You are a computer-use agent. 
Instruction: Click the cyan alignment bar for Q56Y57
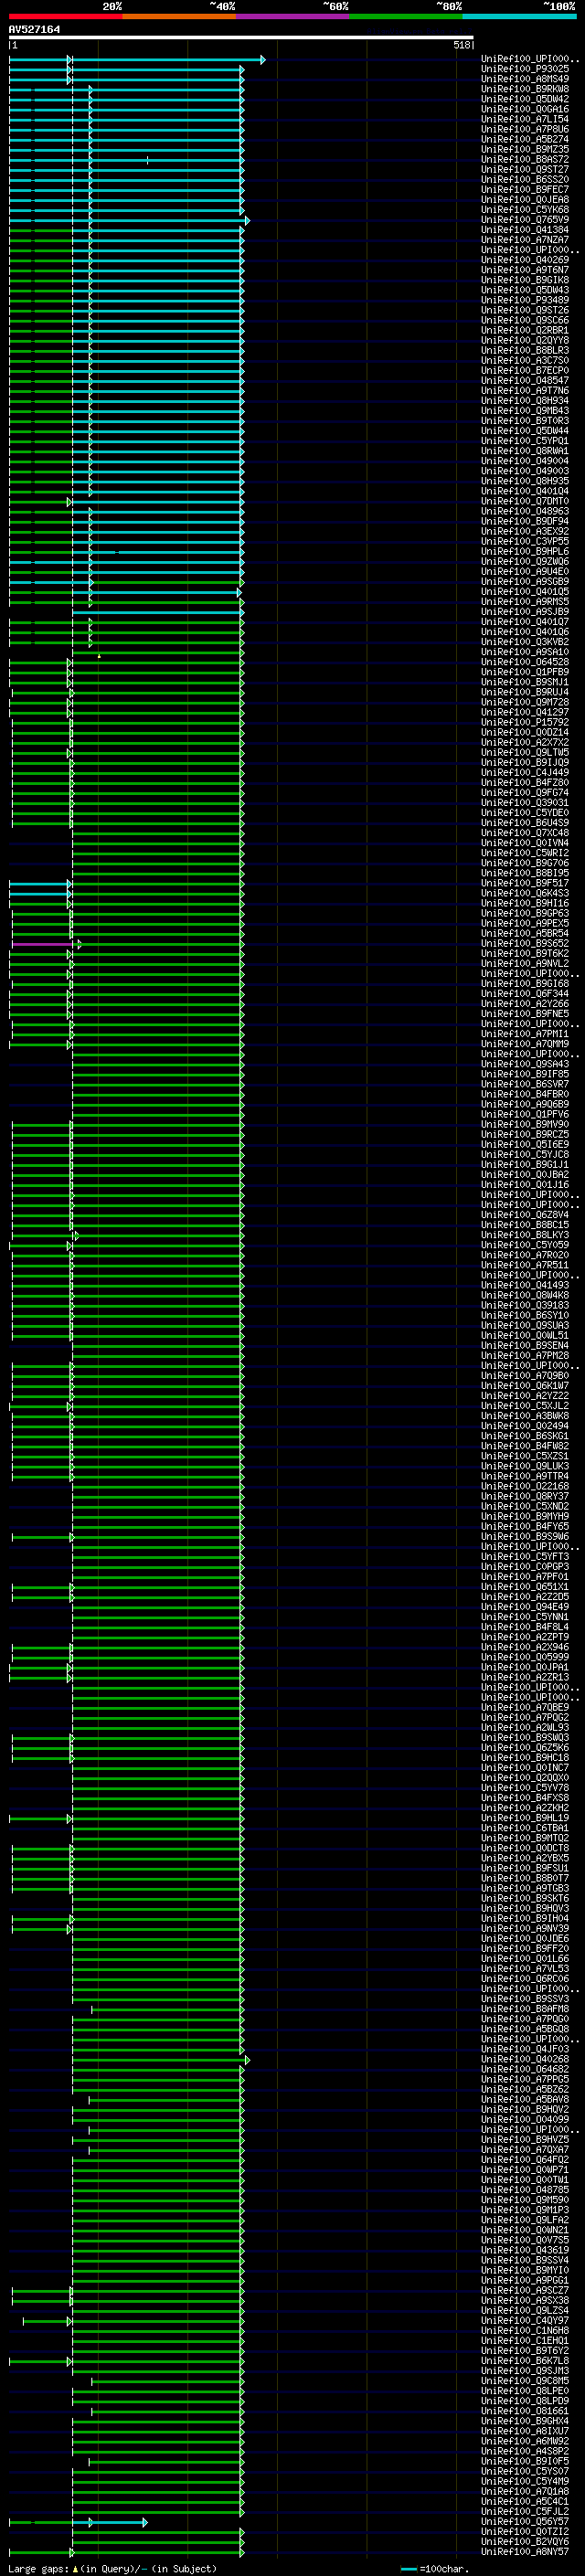click(110, 2523)
